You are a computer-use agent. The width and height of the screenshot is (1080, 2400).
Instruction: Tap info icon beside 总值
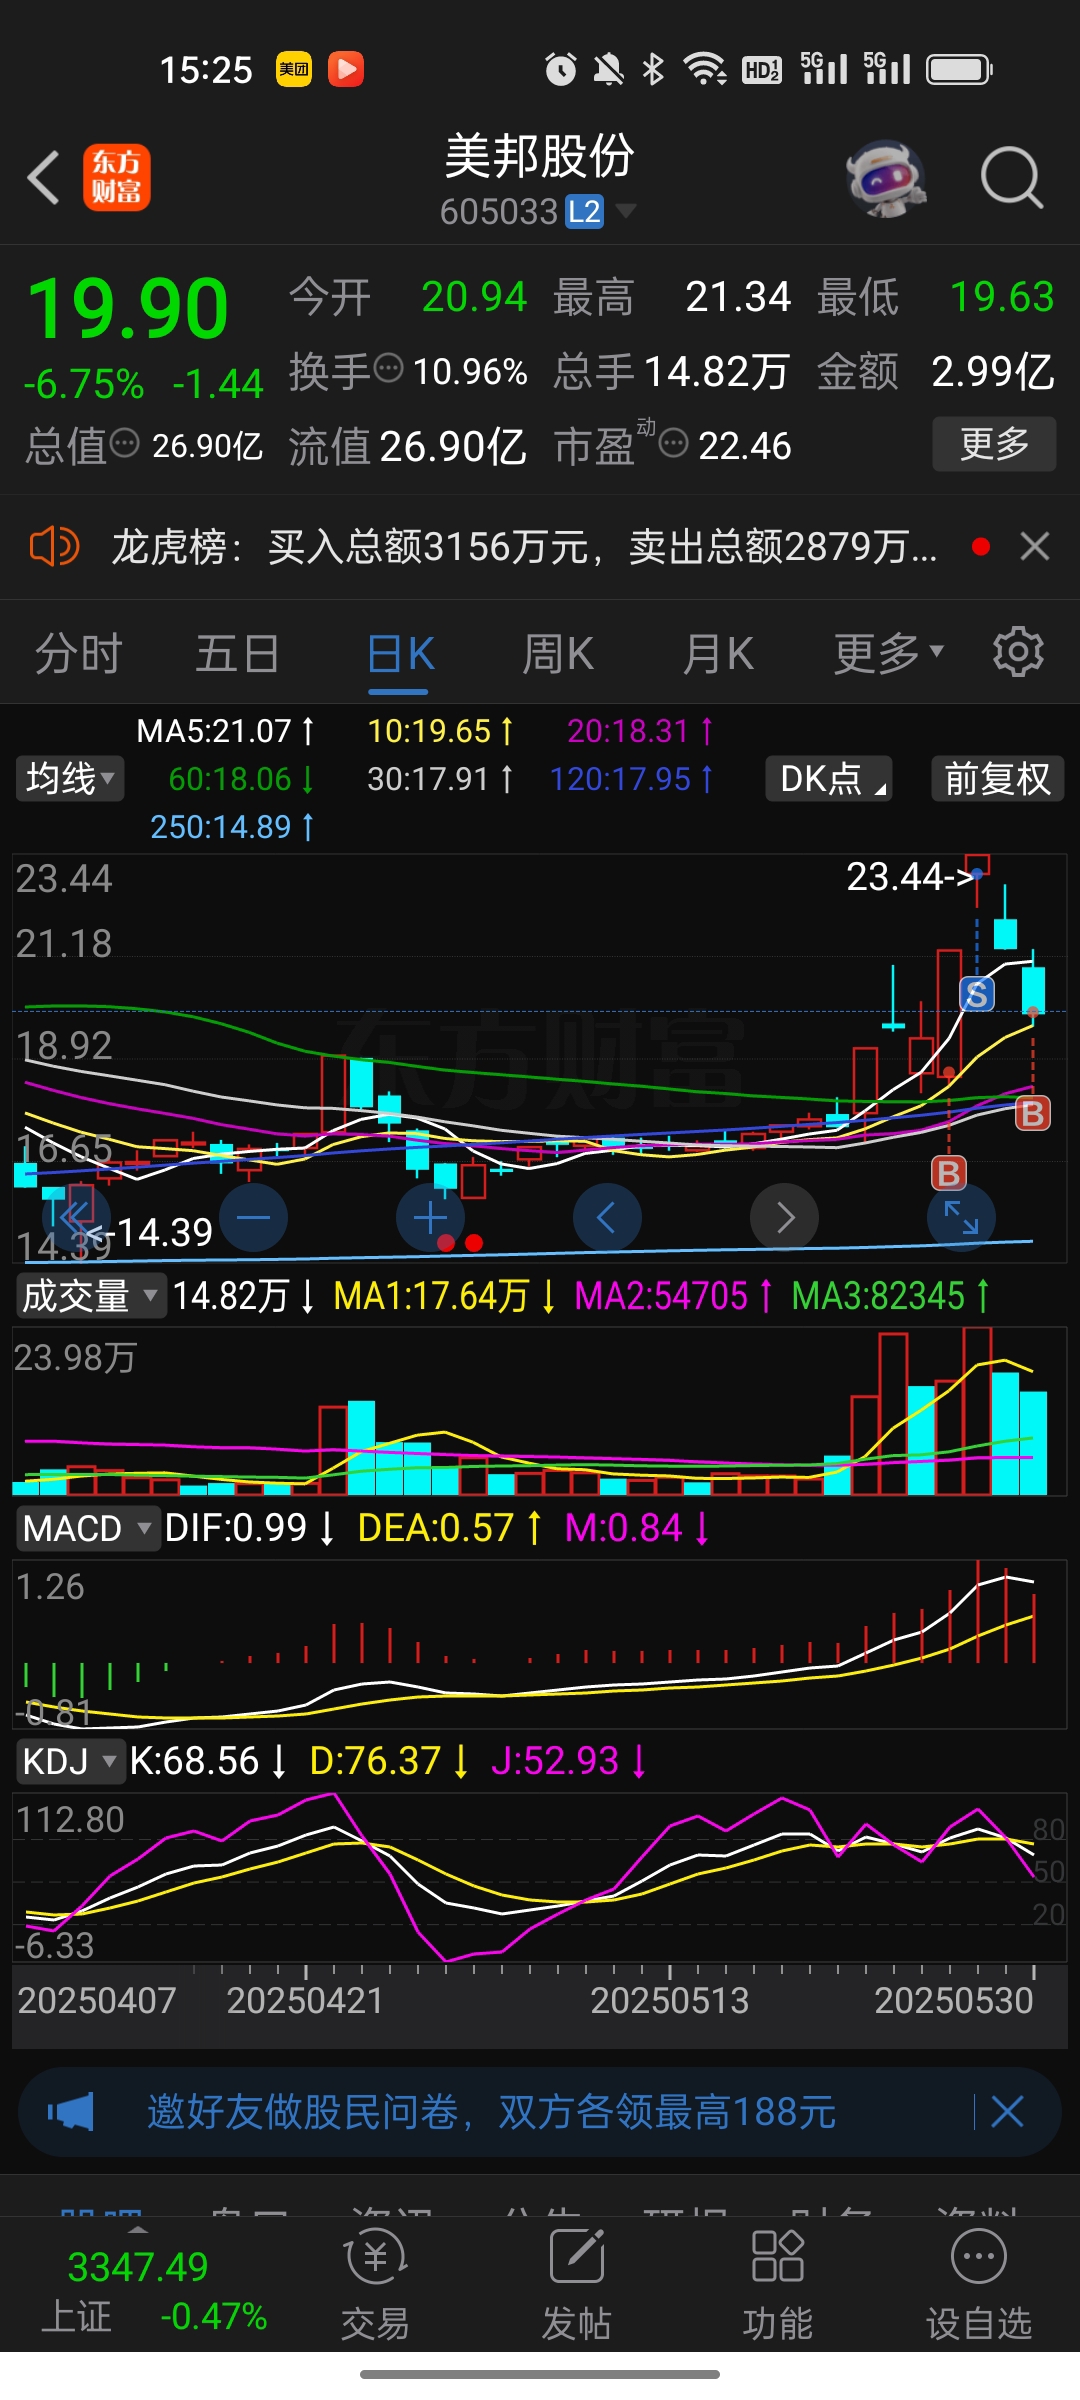[x=124, y=442]
